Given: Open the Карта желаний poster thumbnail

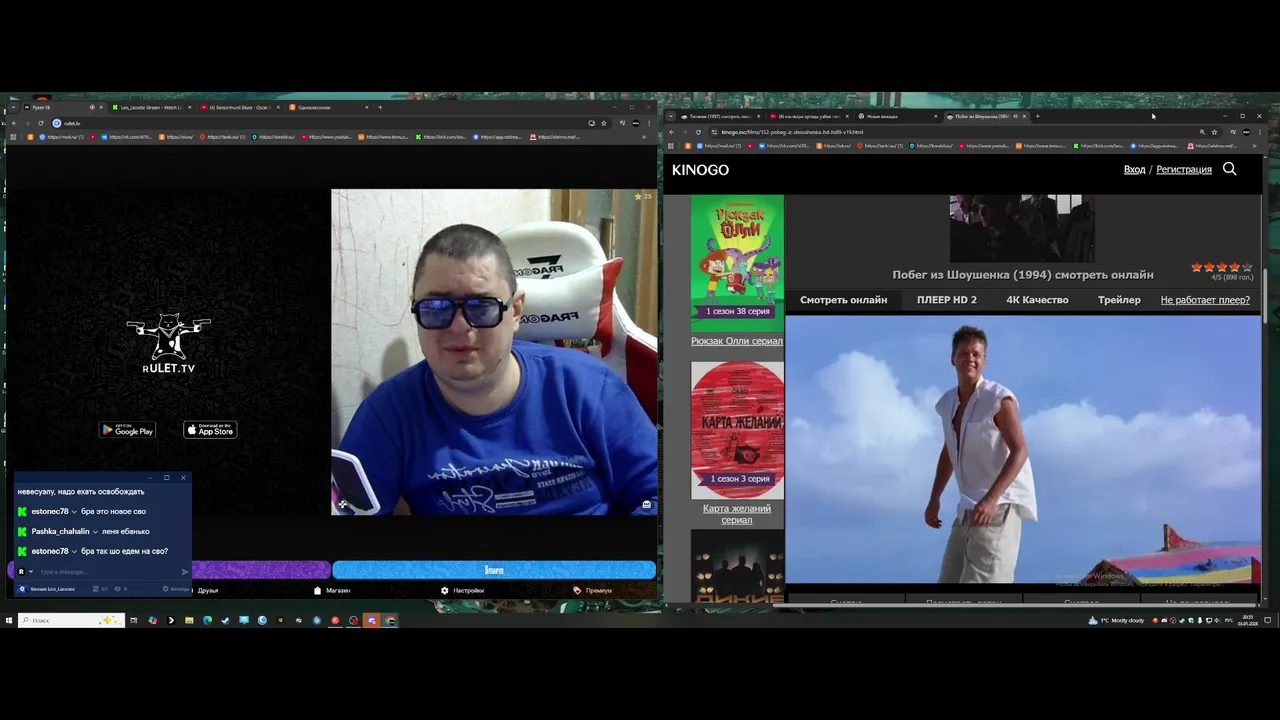Looking at the screenshot, I should click(x=737, y=429).
